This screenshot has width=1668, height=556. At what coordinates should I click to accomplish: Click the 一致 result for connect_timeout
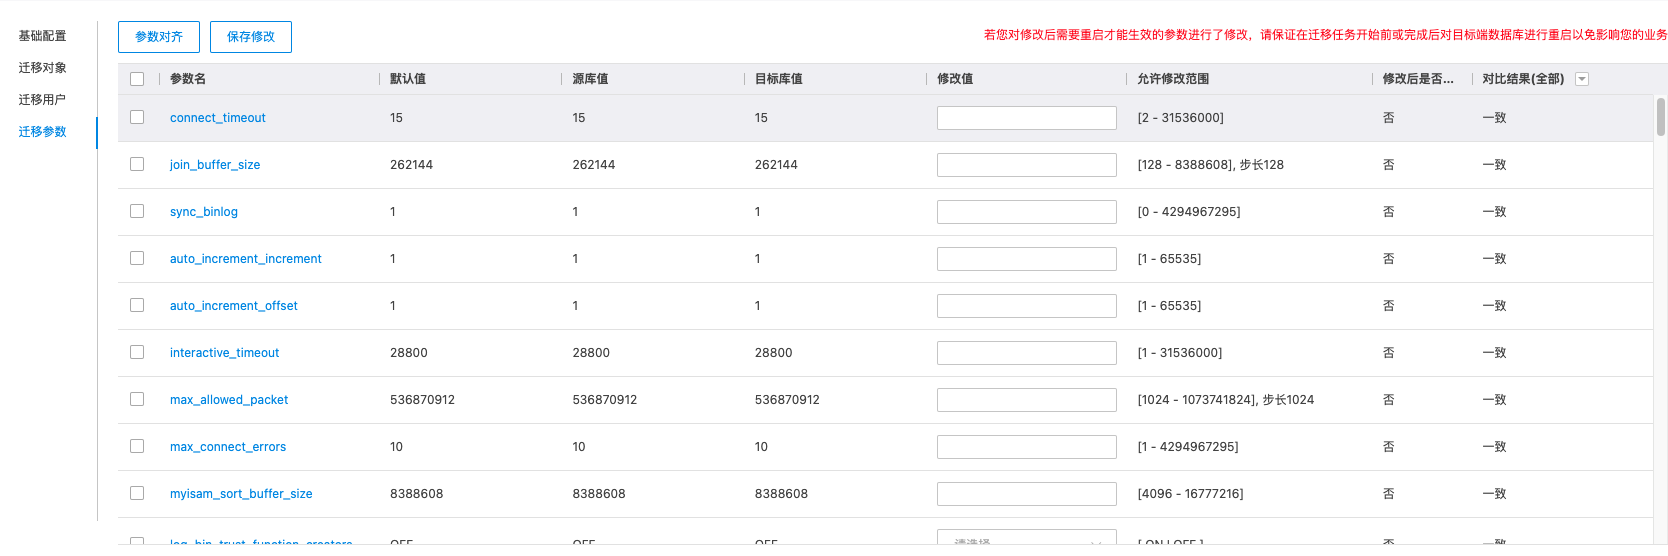tap(1494, 118)
